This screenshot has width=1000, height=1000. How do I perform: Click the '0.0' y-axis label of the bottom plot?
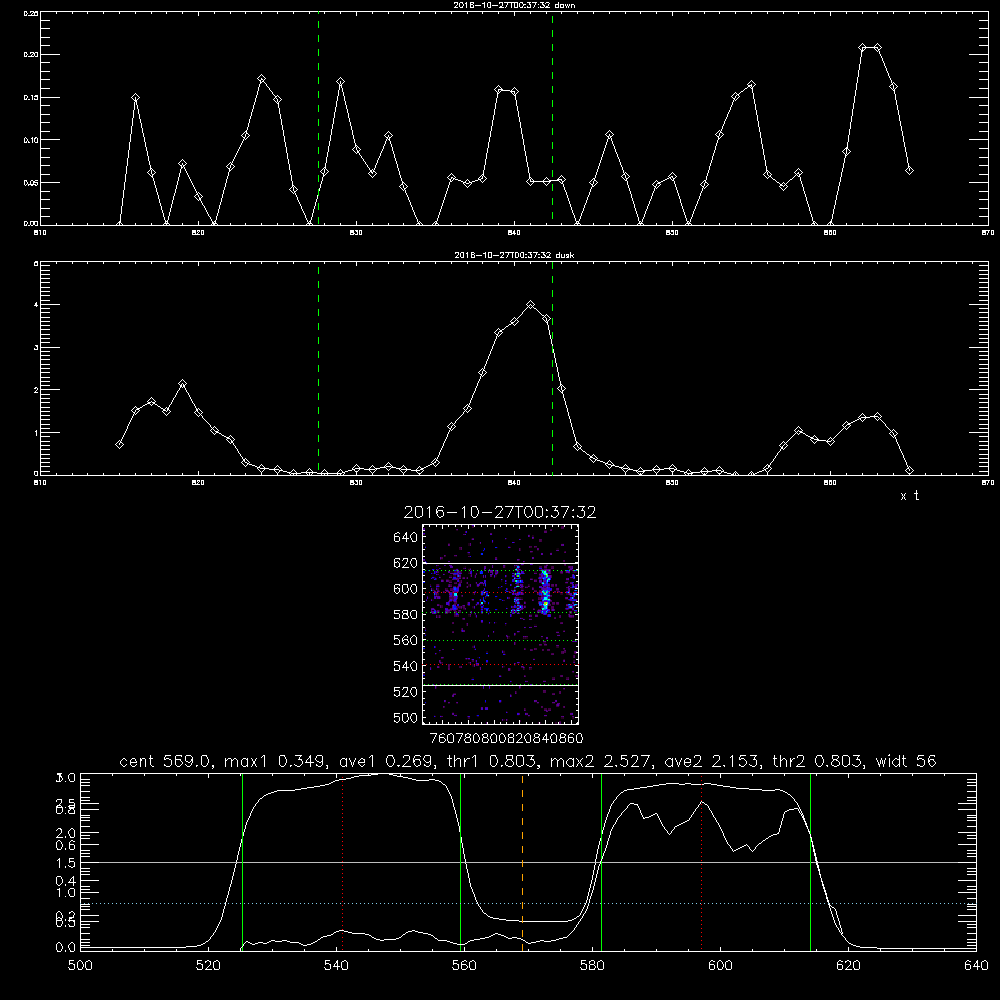66,948
